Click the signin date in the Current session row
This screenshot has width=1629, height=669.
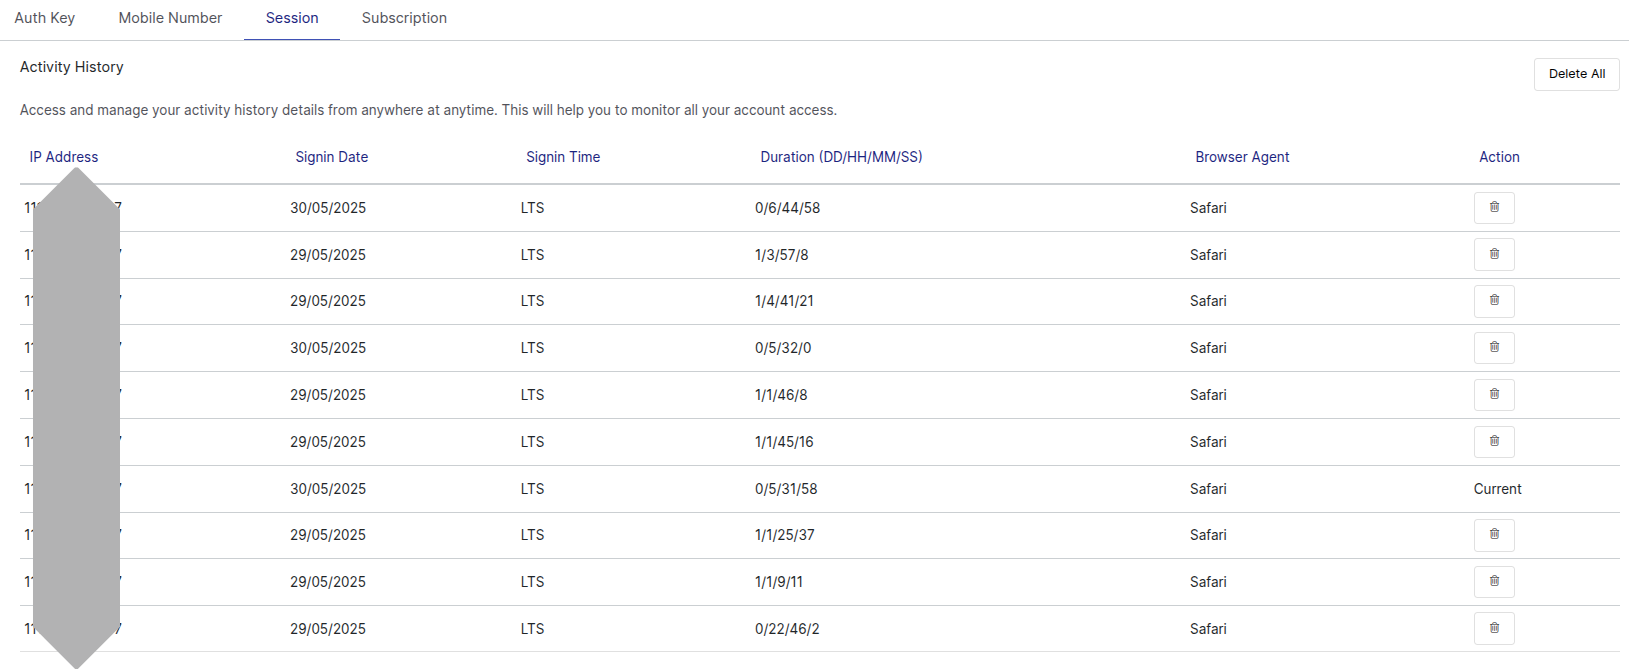328,489
